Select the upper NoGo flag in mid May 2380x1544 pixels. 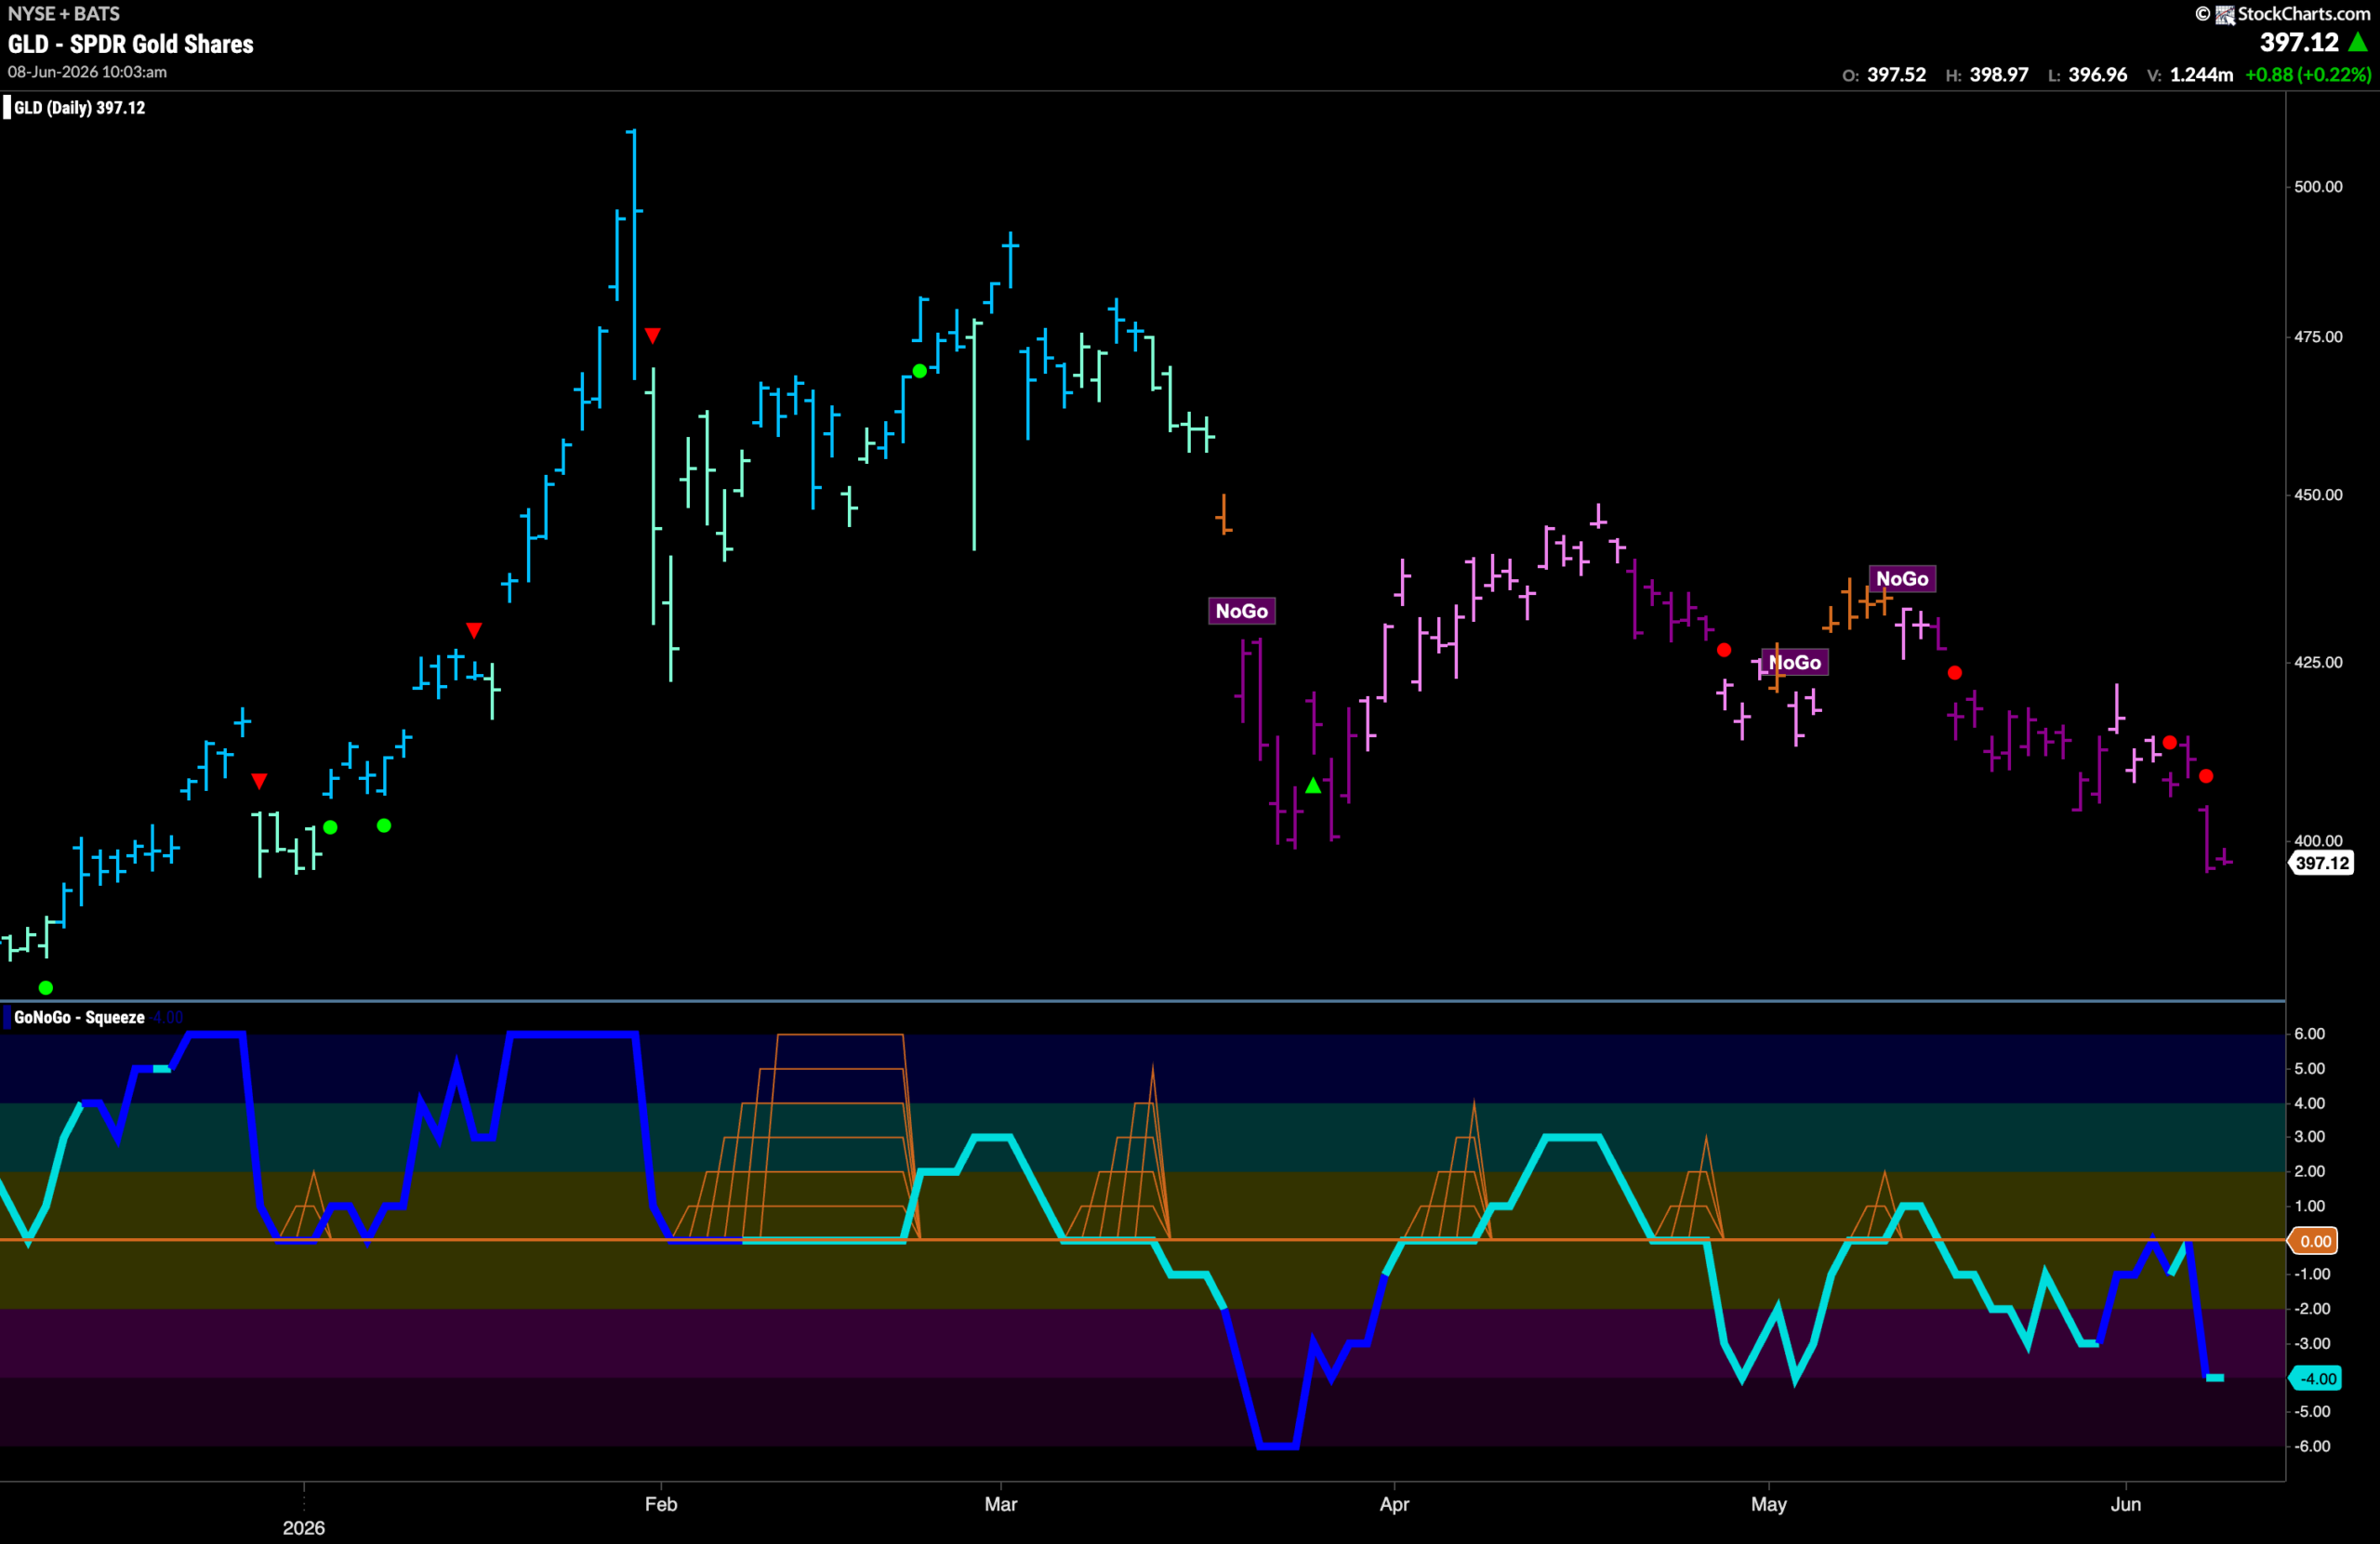click(1902, 578)
